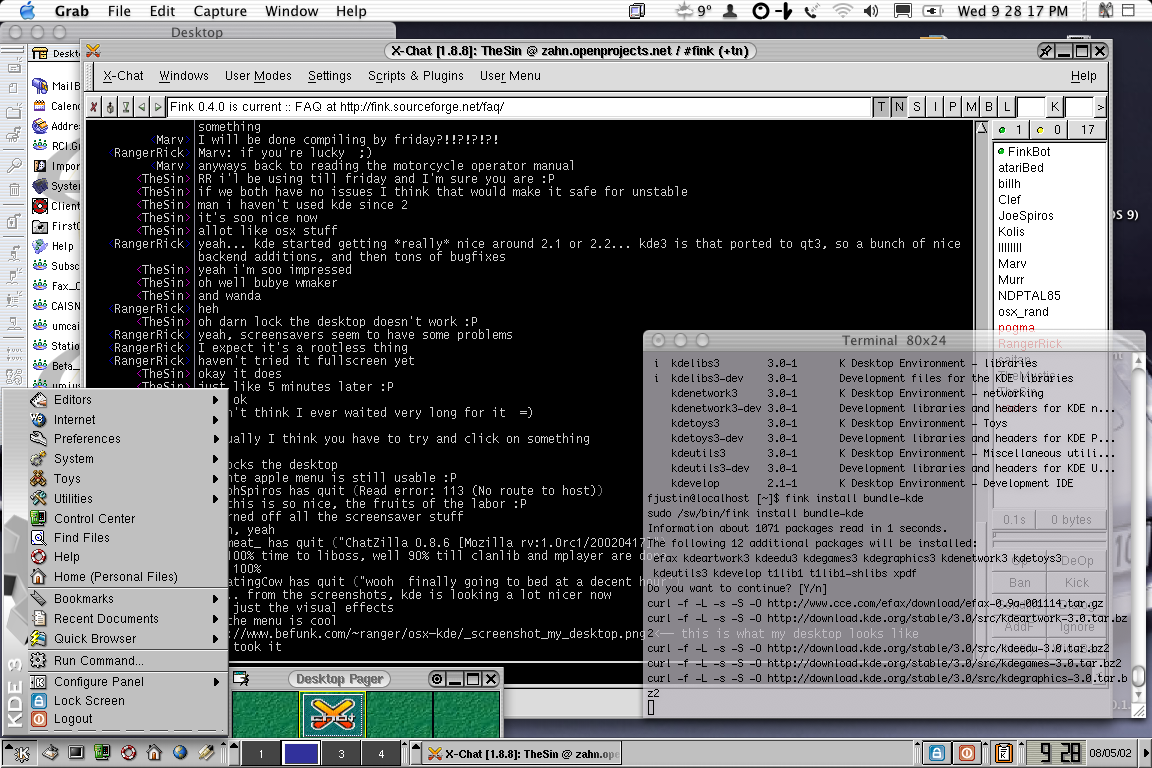Click the phone modem icon in the menu bar
This screenshot has width=1152, height=768.
812,11
